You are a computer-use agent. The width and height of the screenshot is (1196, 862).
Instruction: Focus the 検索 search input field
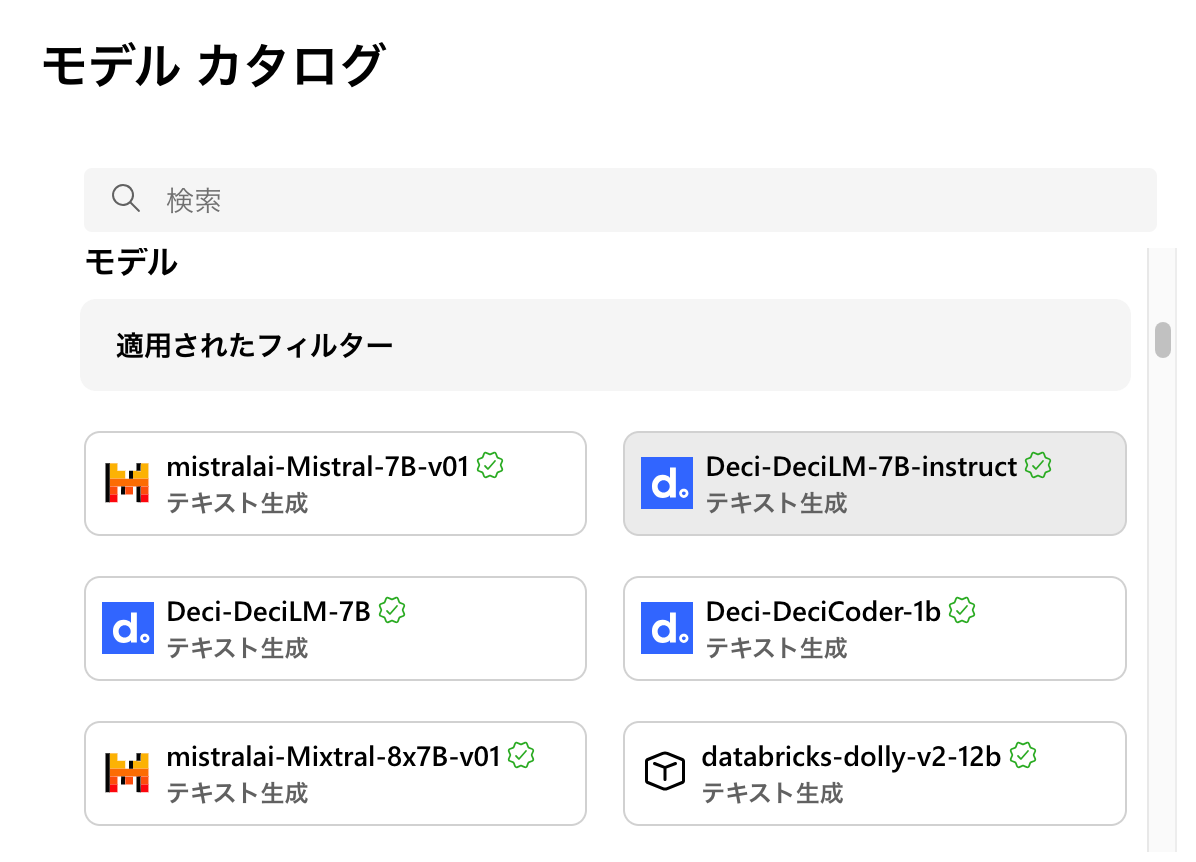[640, 200]
